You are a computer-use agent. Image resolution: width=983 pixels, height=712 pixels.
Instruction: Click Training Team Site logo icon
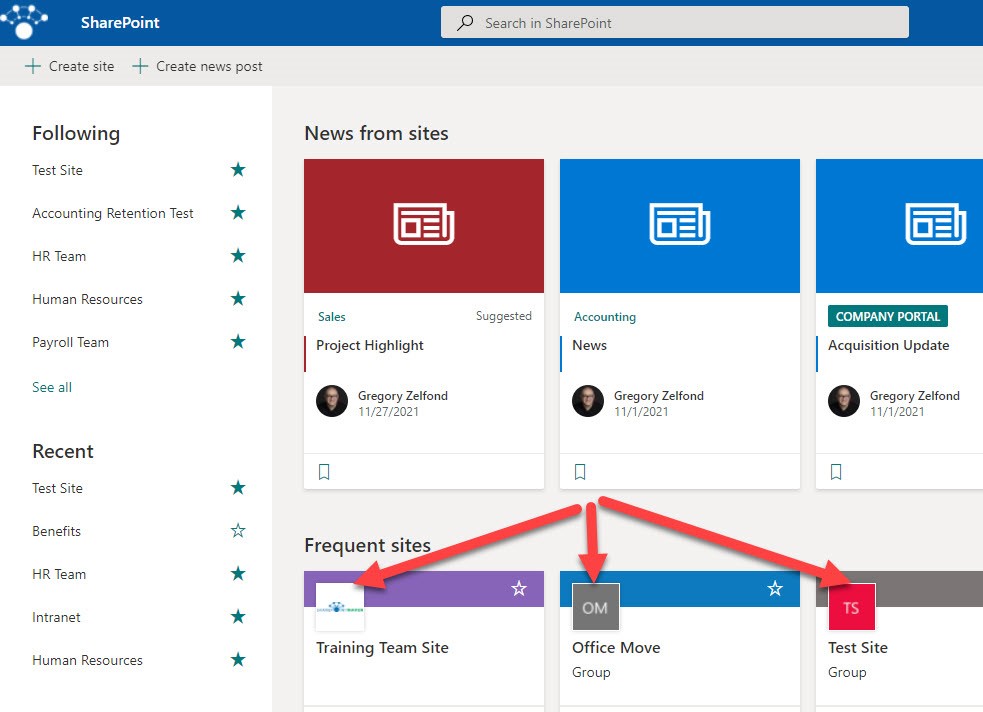(x=340, y=607)
